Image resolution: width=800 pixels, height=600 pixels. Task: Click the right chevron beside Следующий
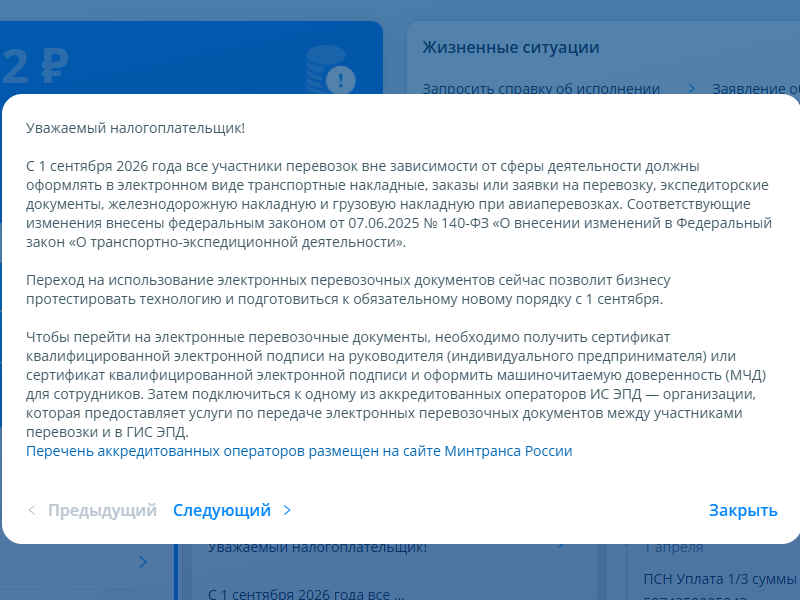click(x=287, y=510)
